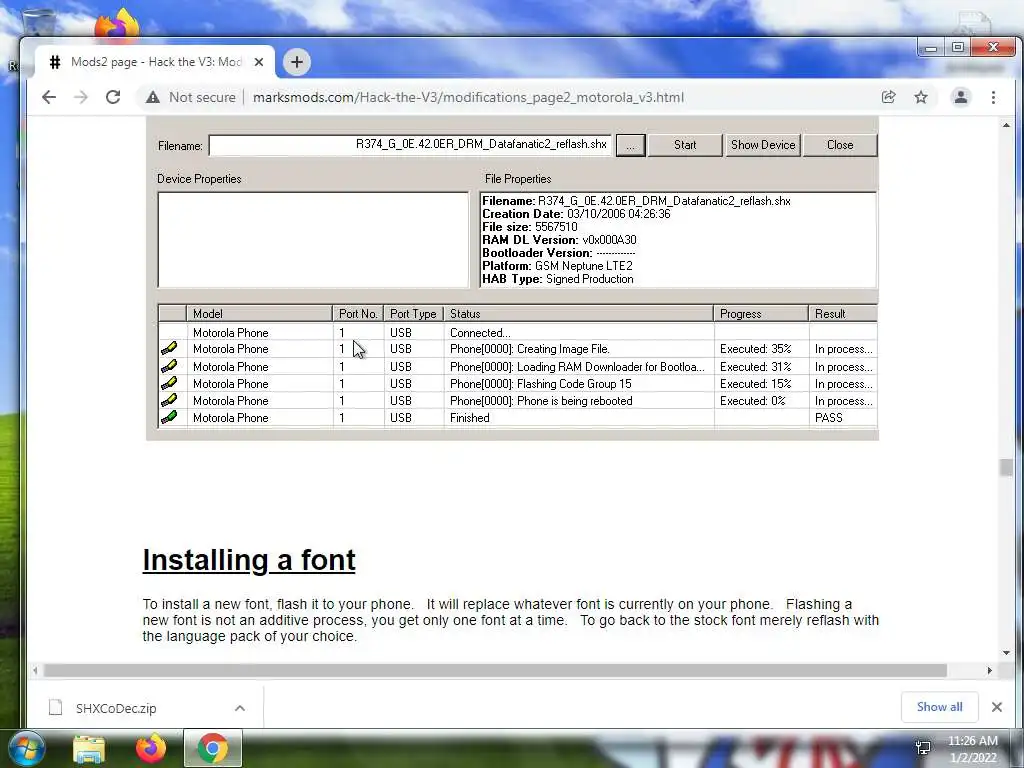Click the green flash icon beside Finished
Screen dimensions: 1024x768
pos(169,417)
